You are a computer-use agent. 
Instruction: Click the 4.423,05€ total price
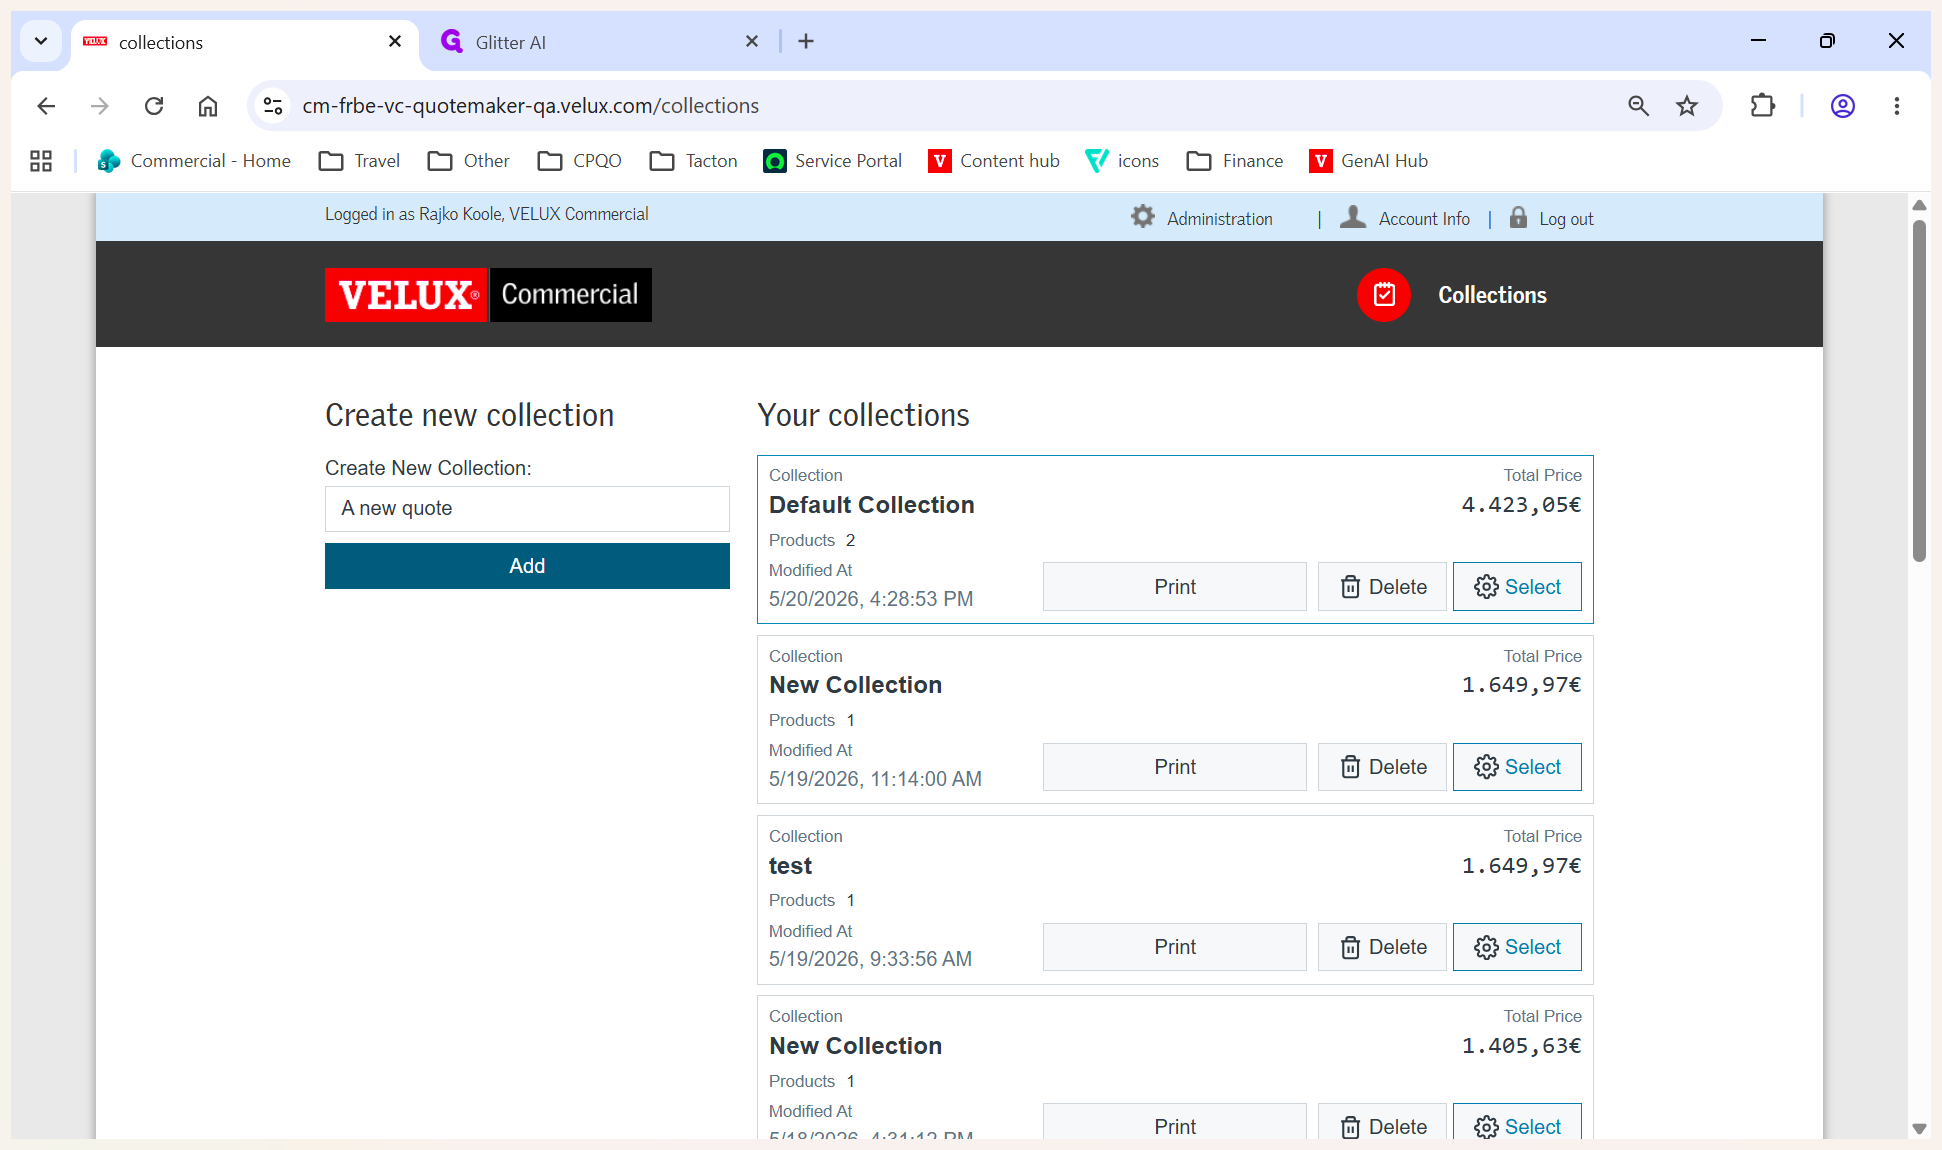point(1521,505)
